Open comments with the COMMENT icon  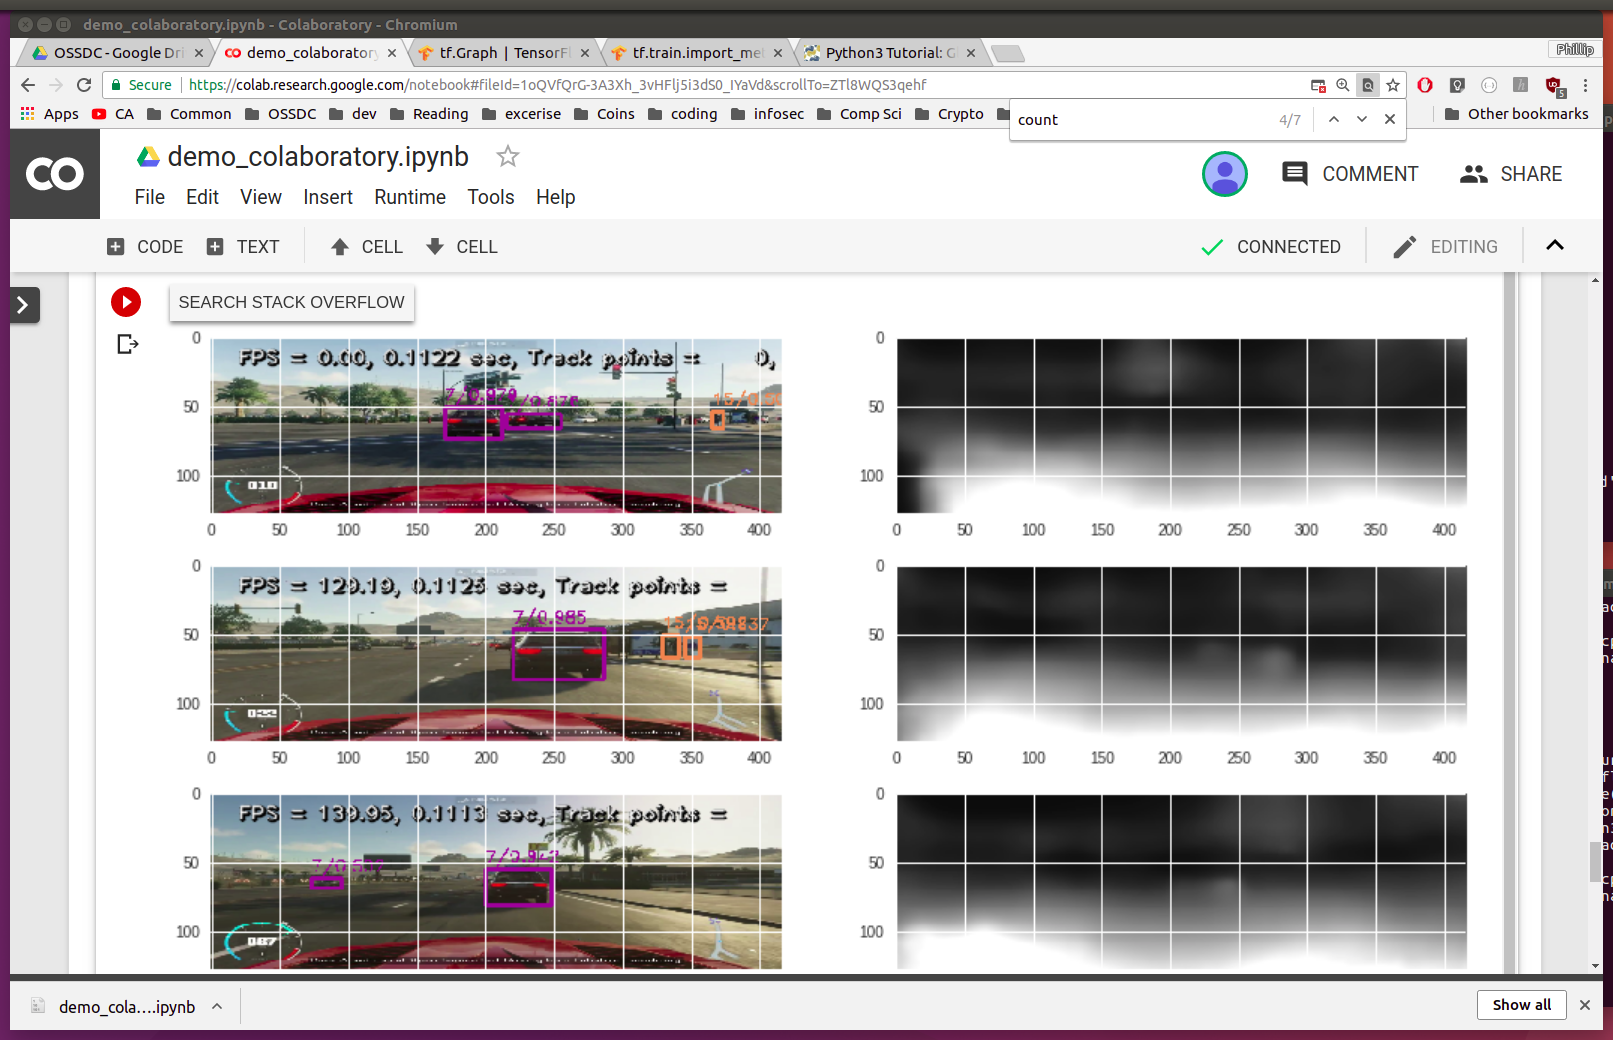(1349, 174)
